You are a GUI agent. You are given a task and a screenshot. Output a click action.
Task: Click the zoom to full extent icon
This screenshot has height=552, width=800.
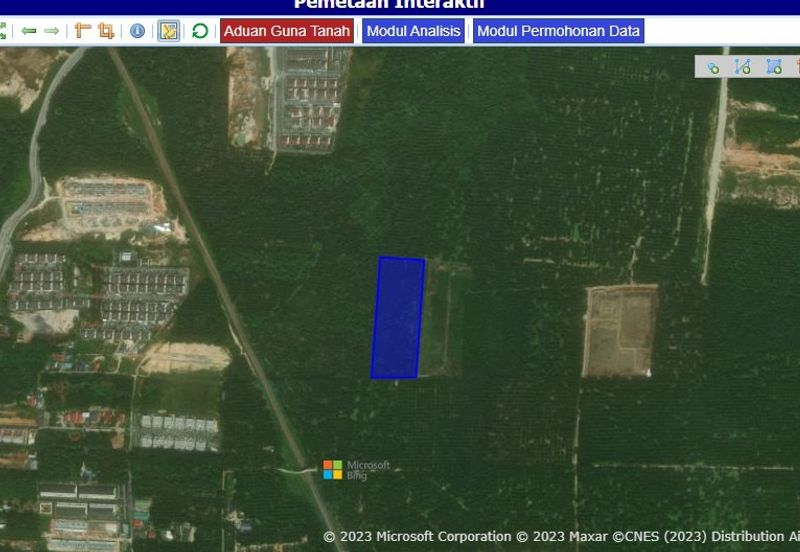tap(3, 31)
